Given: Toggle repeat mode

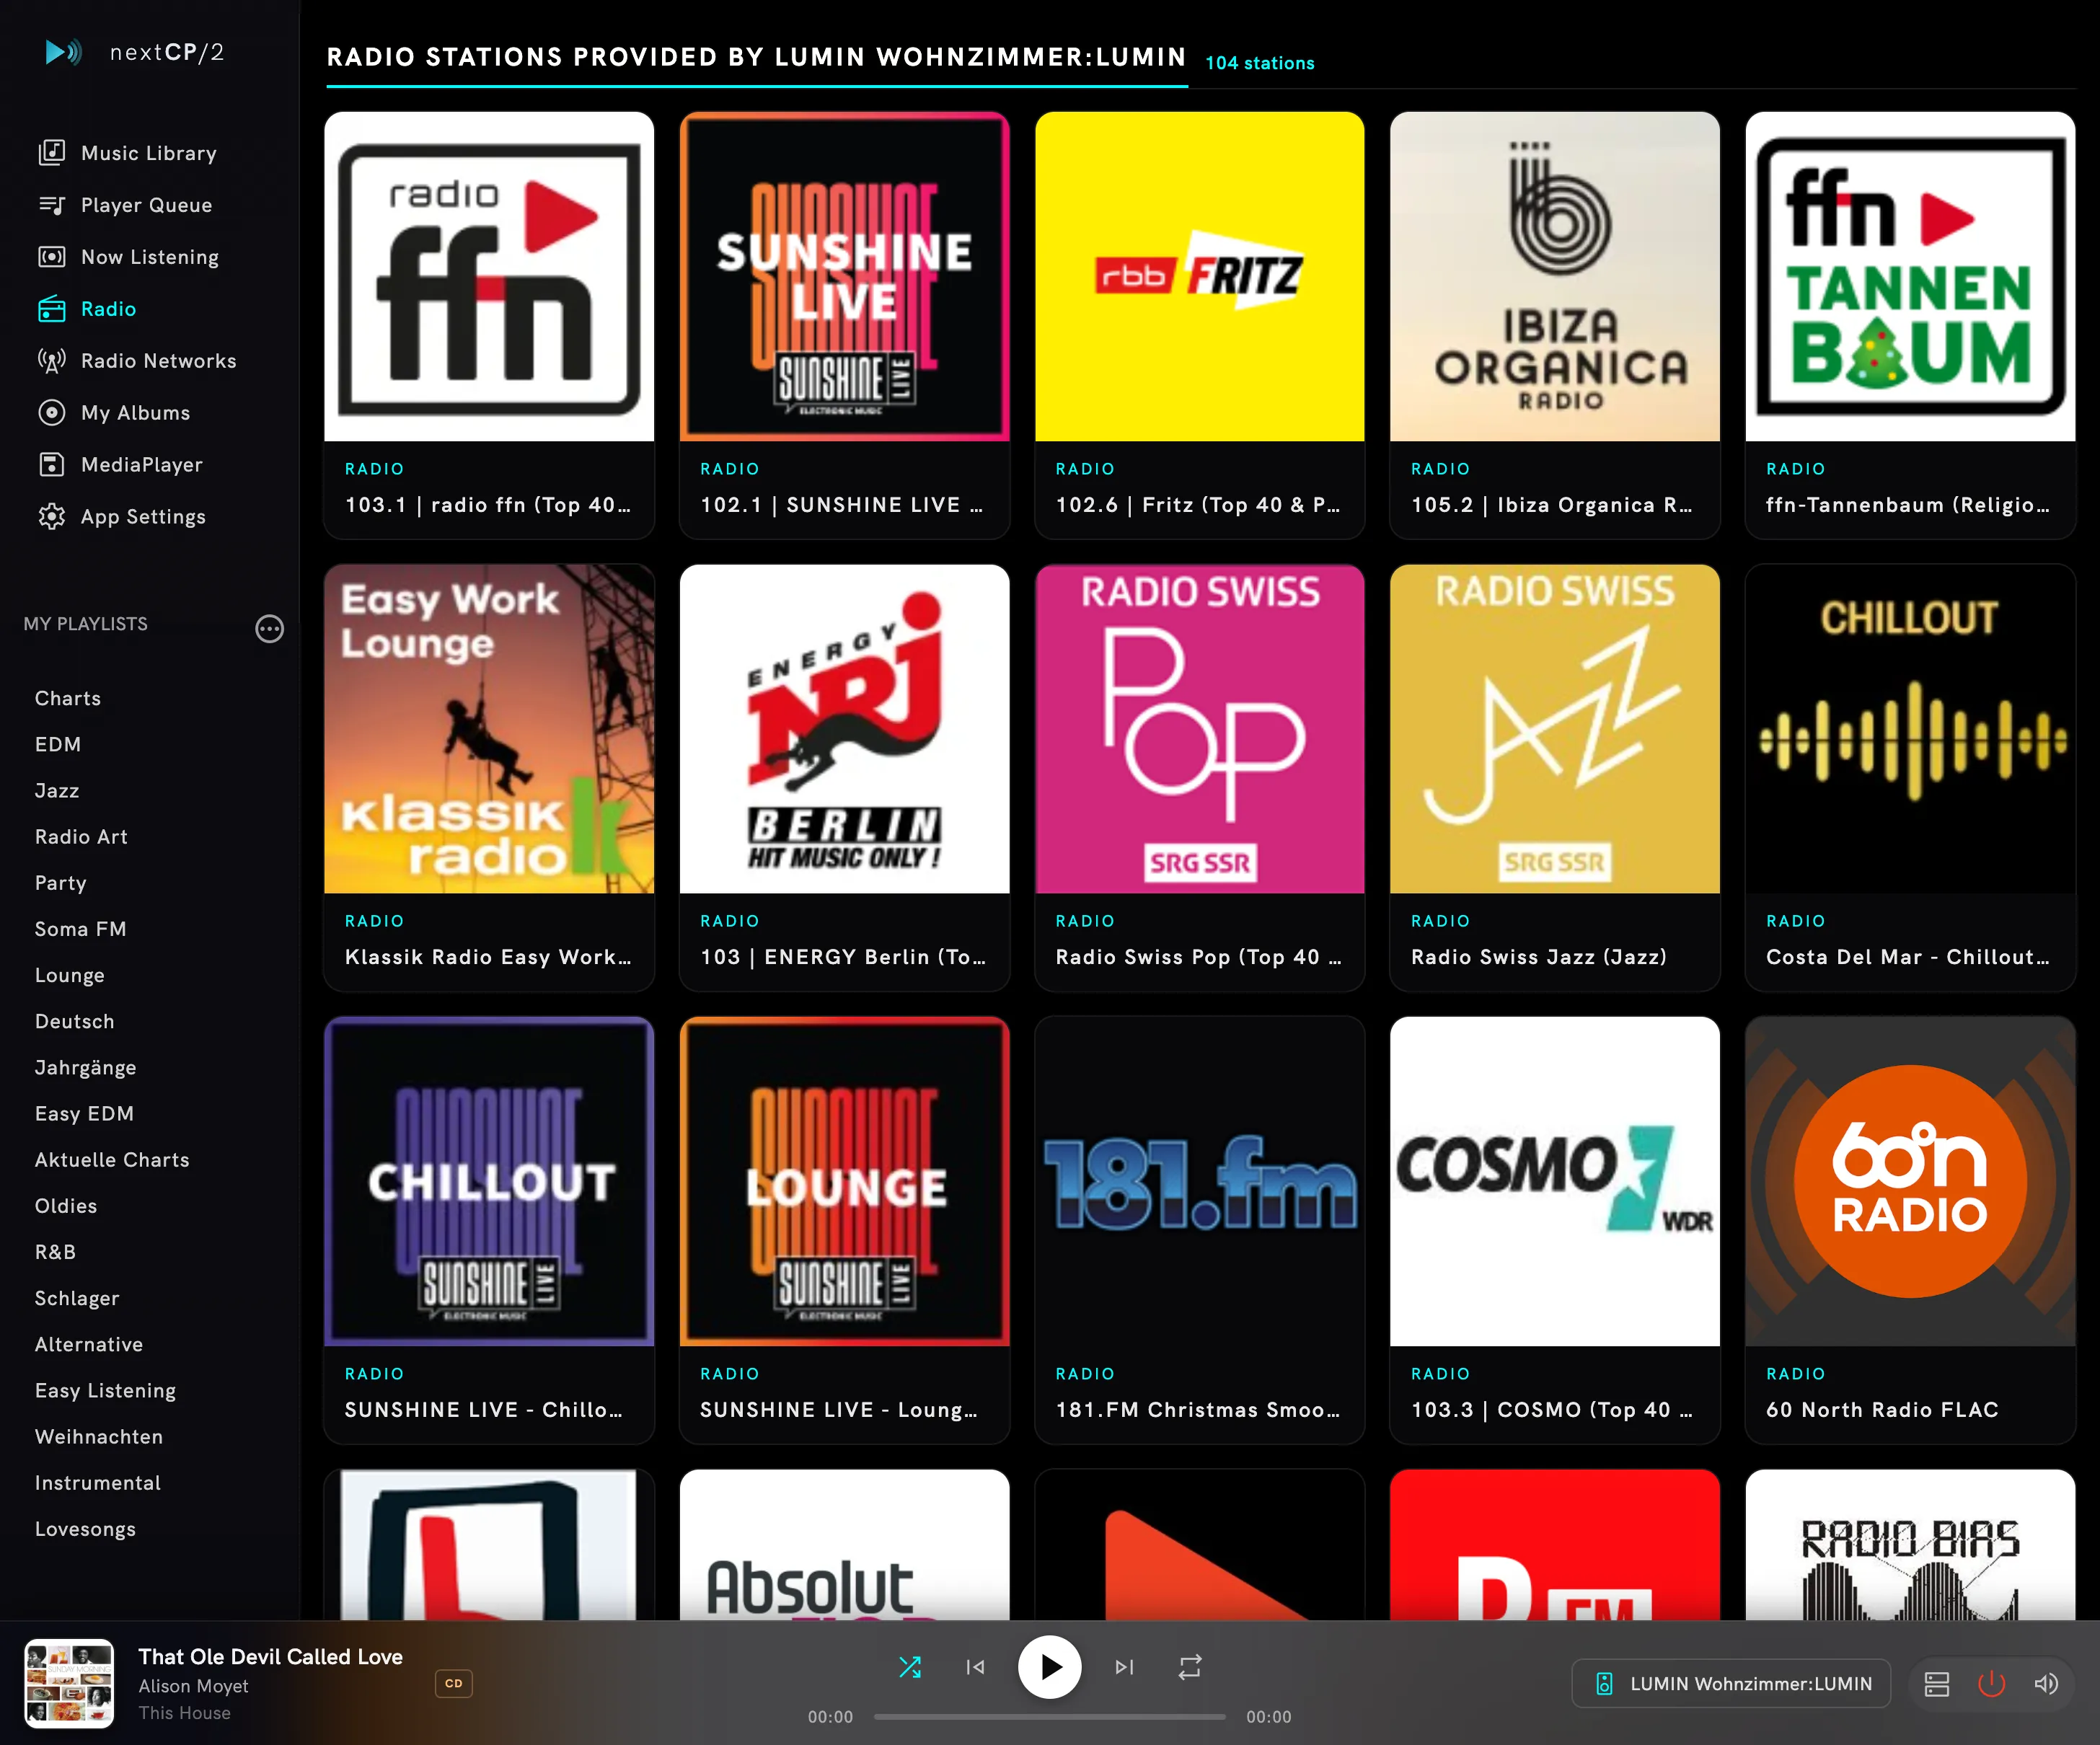Looking at the screenshot, I should pyautogui.click(x=1190, y=1667).
